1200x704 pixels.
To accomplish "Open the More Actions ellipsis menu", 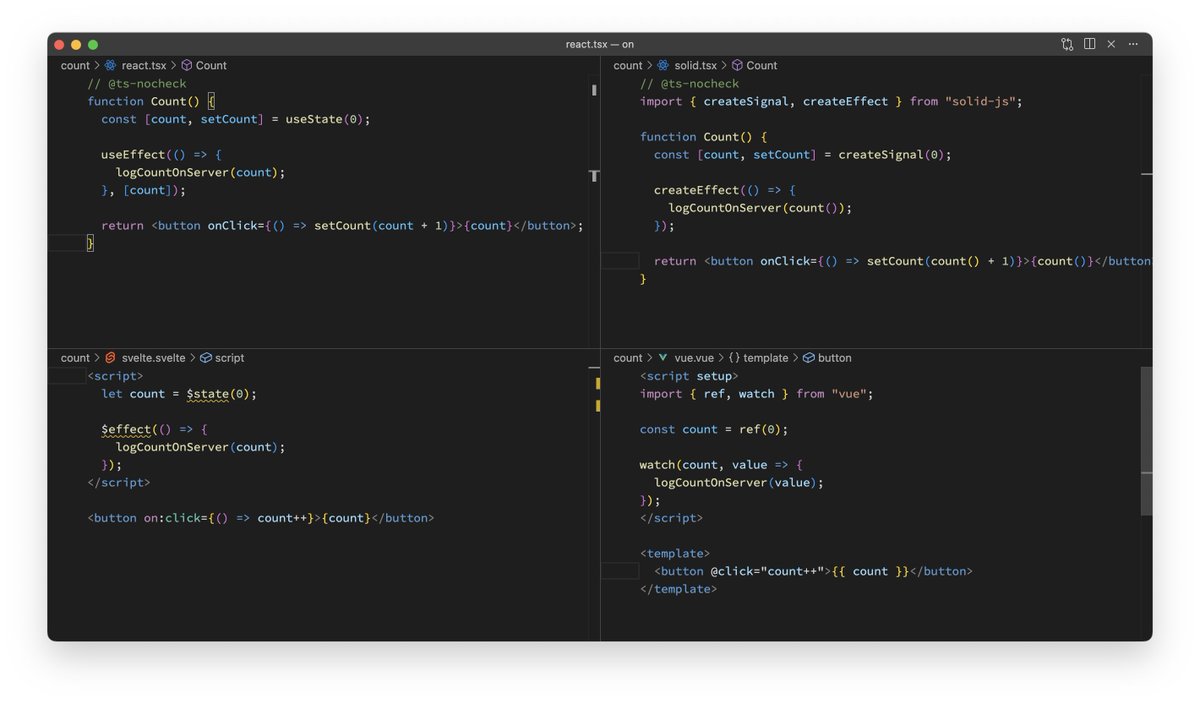I will [1133, 44].
